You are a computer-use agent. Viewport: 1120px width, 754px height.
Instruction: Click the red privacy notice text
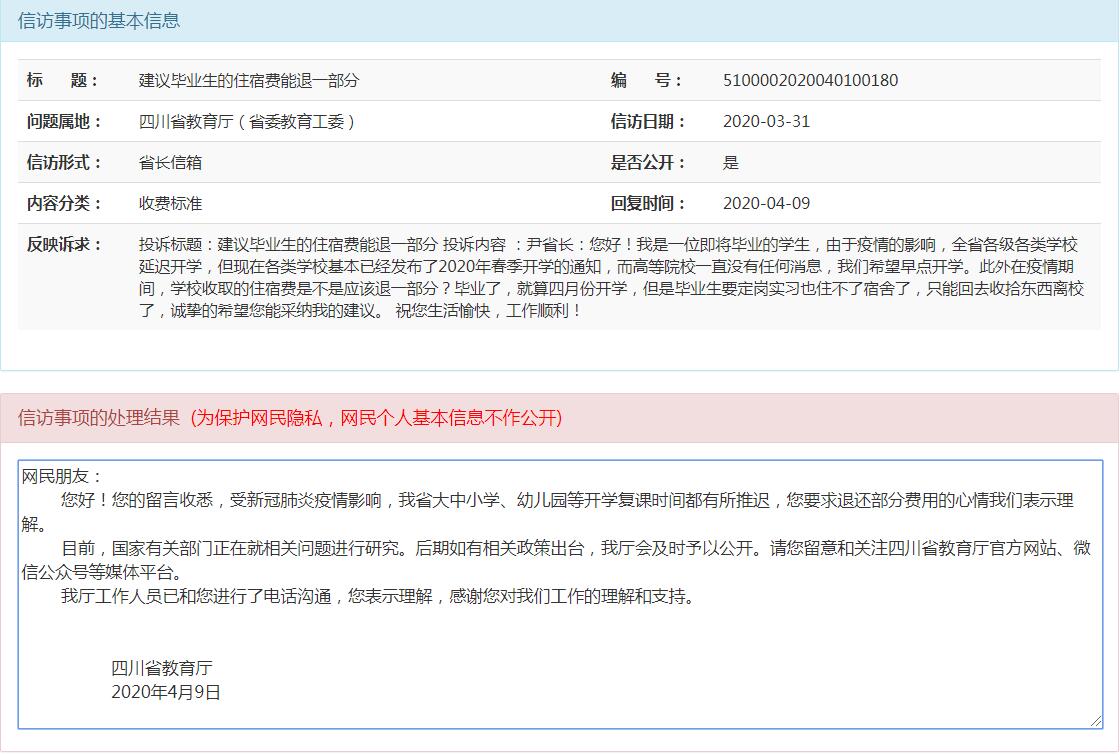coord(376,418)
